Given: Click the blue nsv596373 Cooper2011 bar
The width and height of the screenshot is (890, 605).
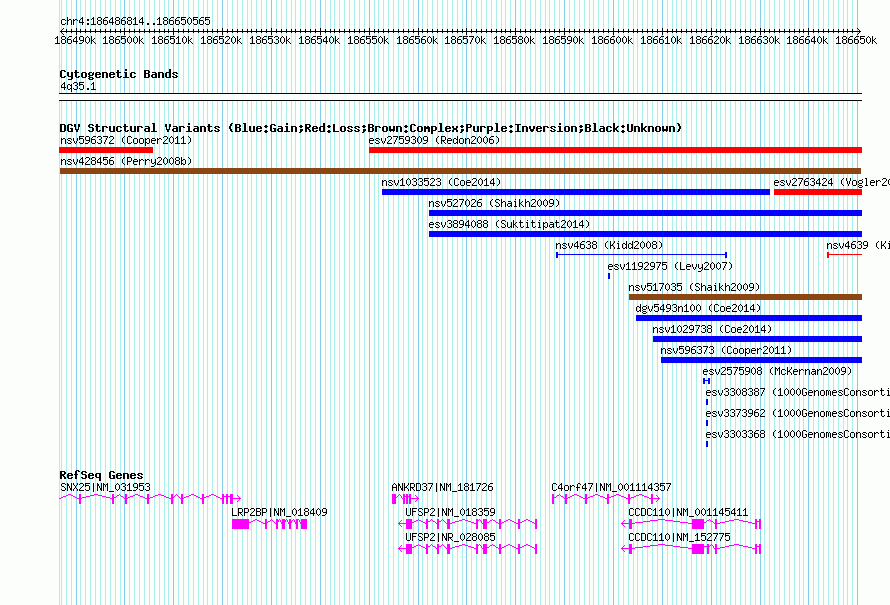Looking at the screenshot, I should click(762, 360).
